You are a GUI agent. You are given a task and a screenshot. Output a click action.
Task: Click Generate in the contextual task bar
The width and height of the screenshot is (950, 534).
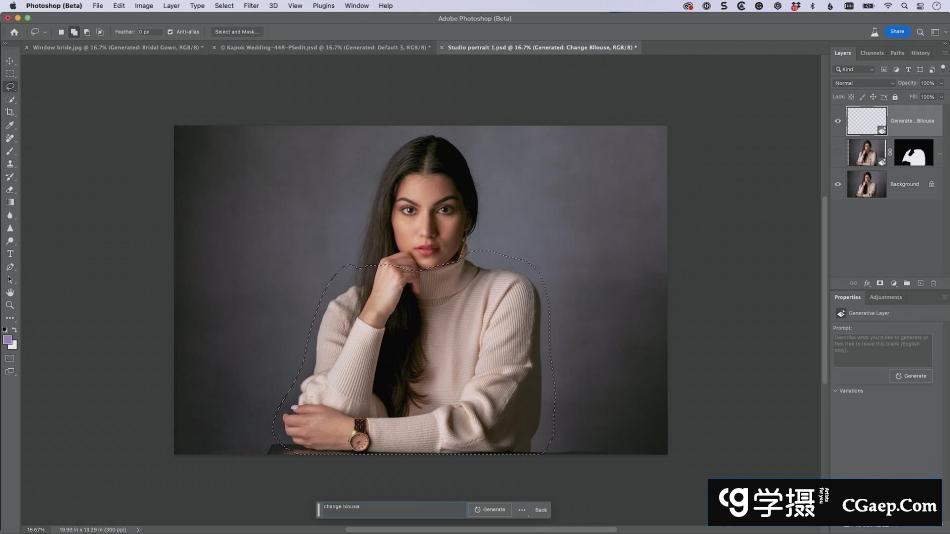click(490, 510)
